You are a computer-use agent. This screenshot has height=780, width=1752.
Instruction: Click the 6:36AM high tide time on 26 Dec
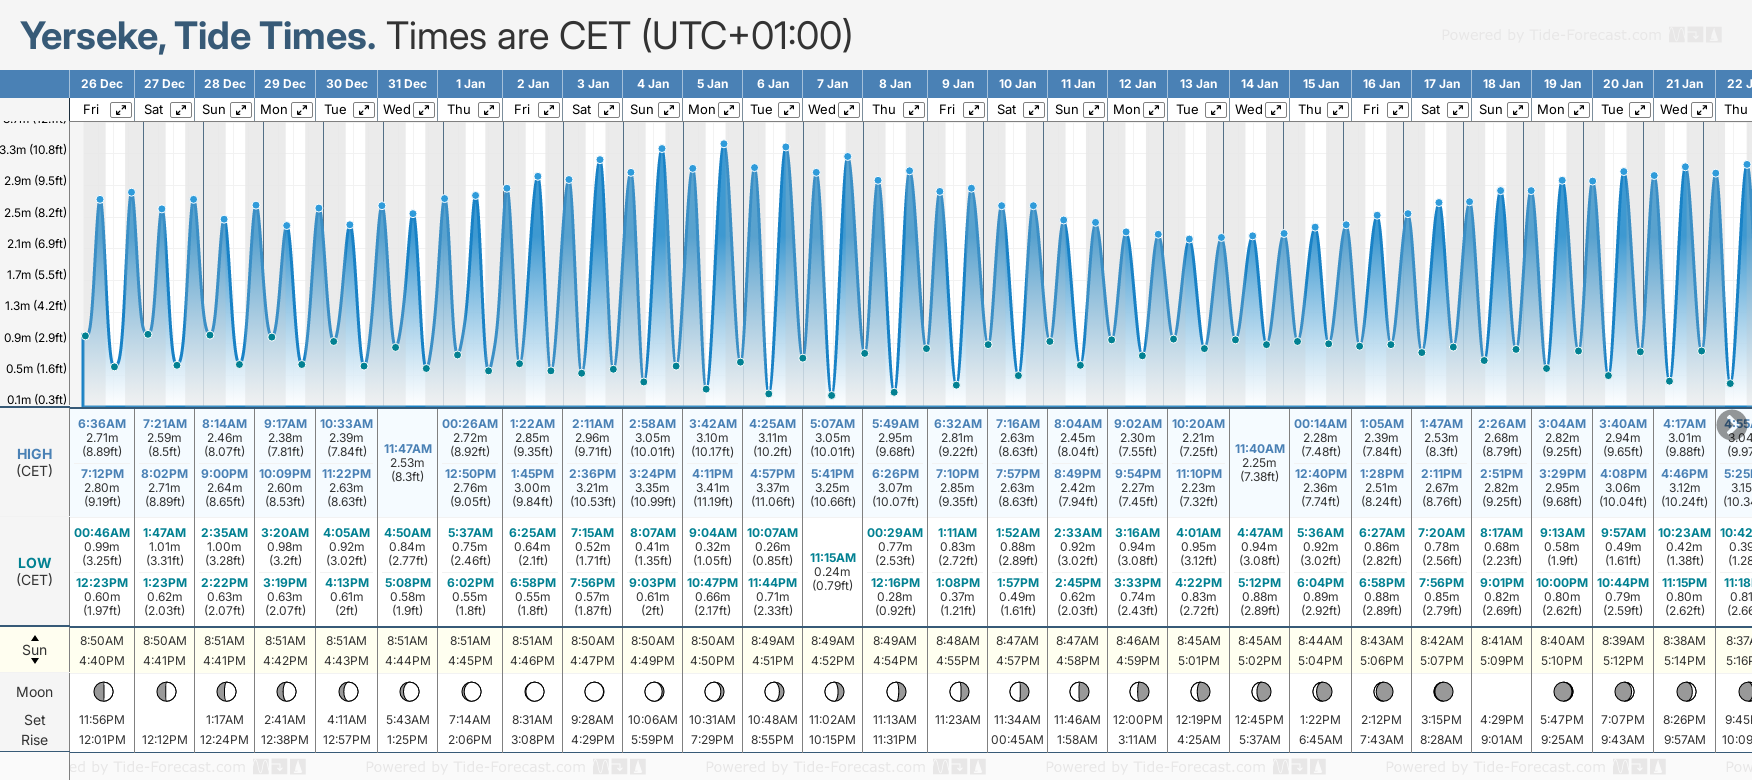pyautogui.click(x=102, y=424)
